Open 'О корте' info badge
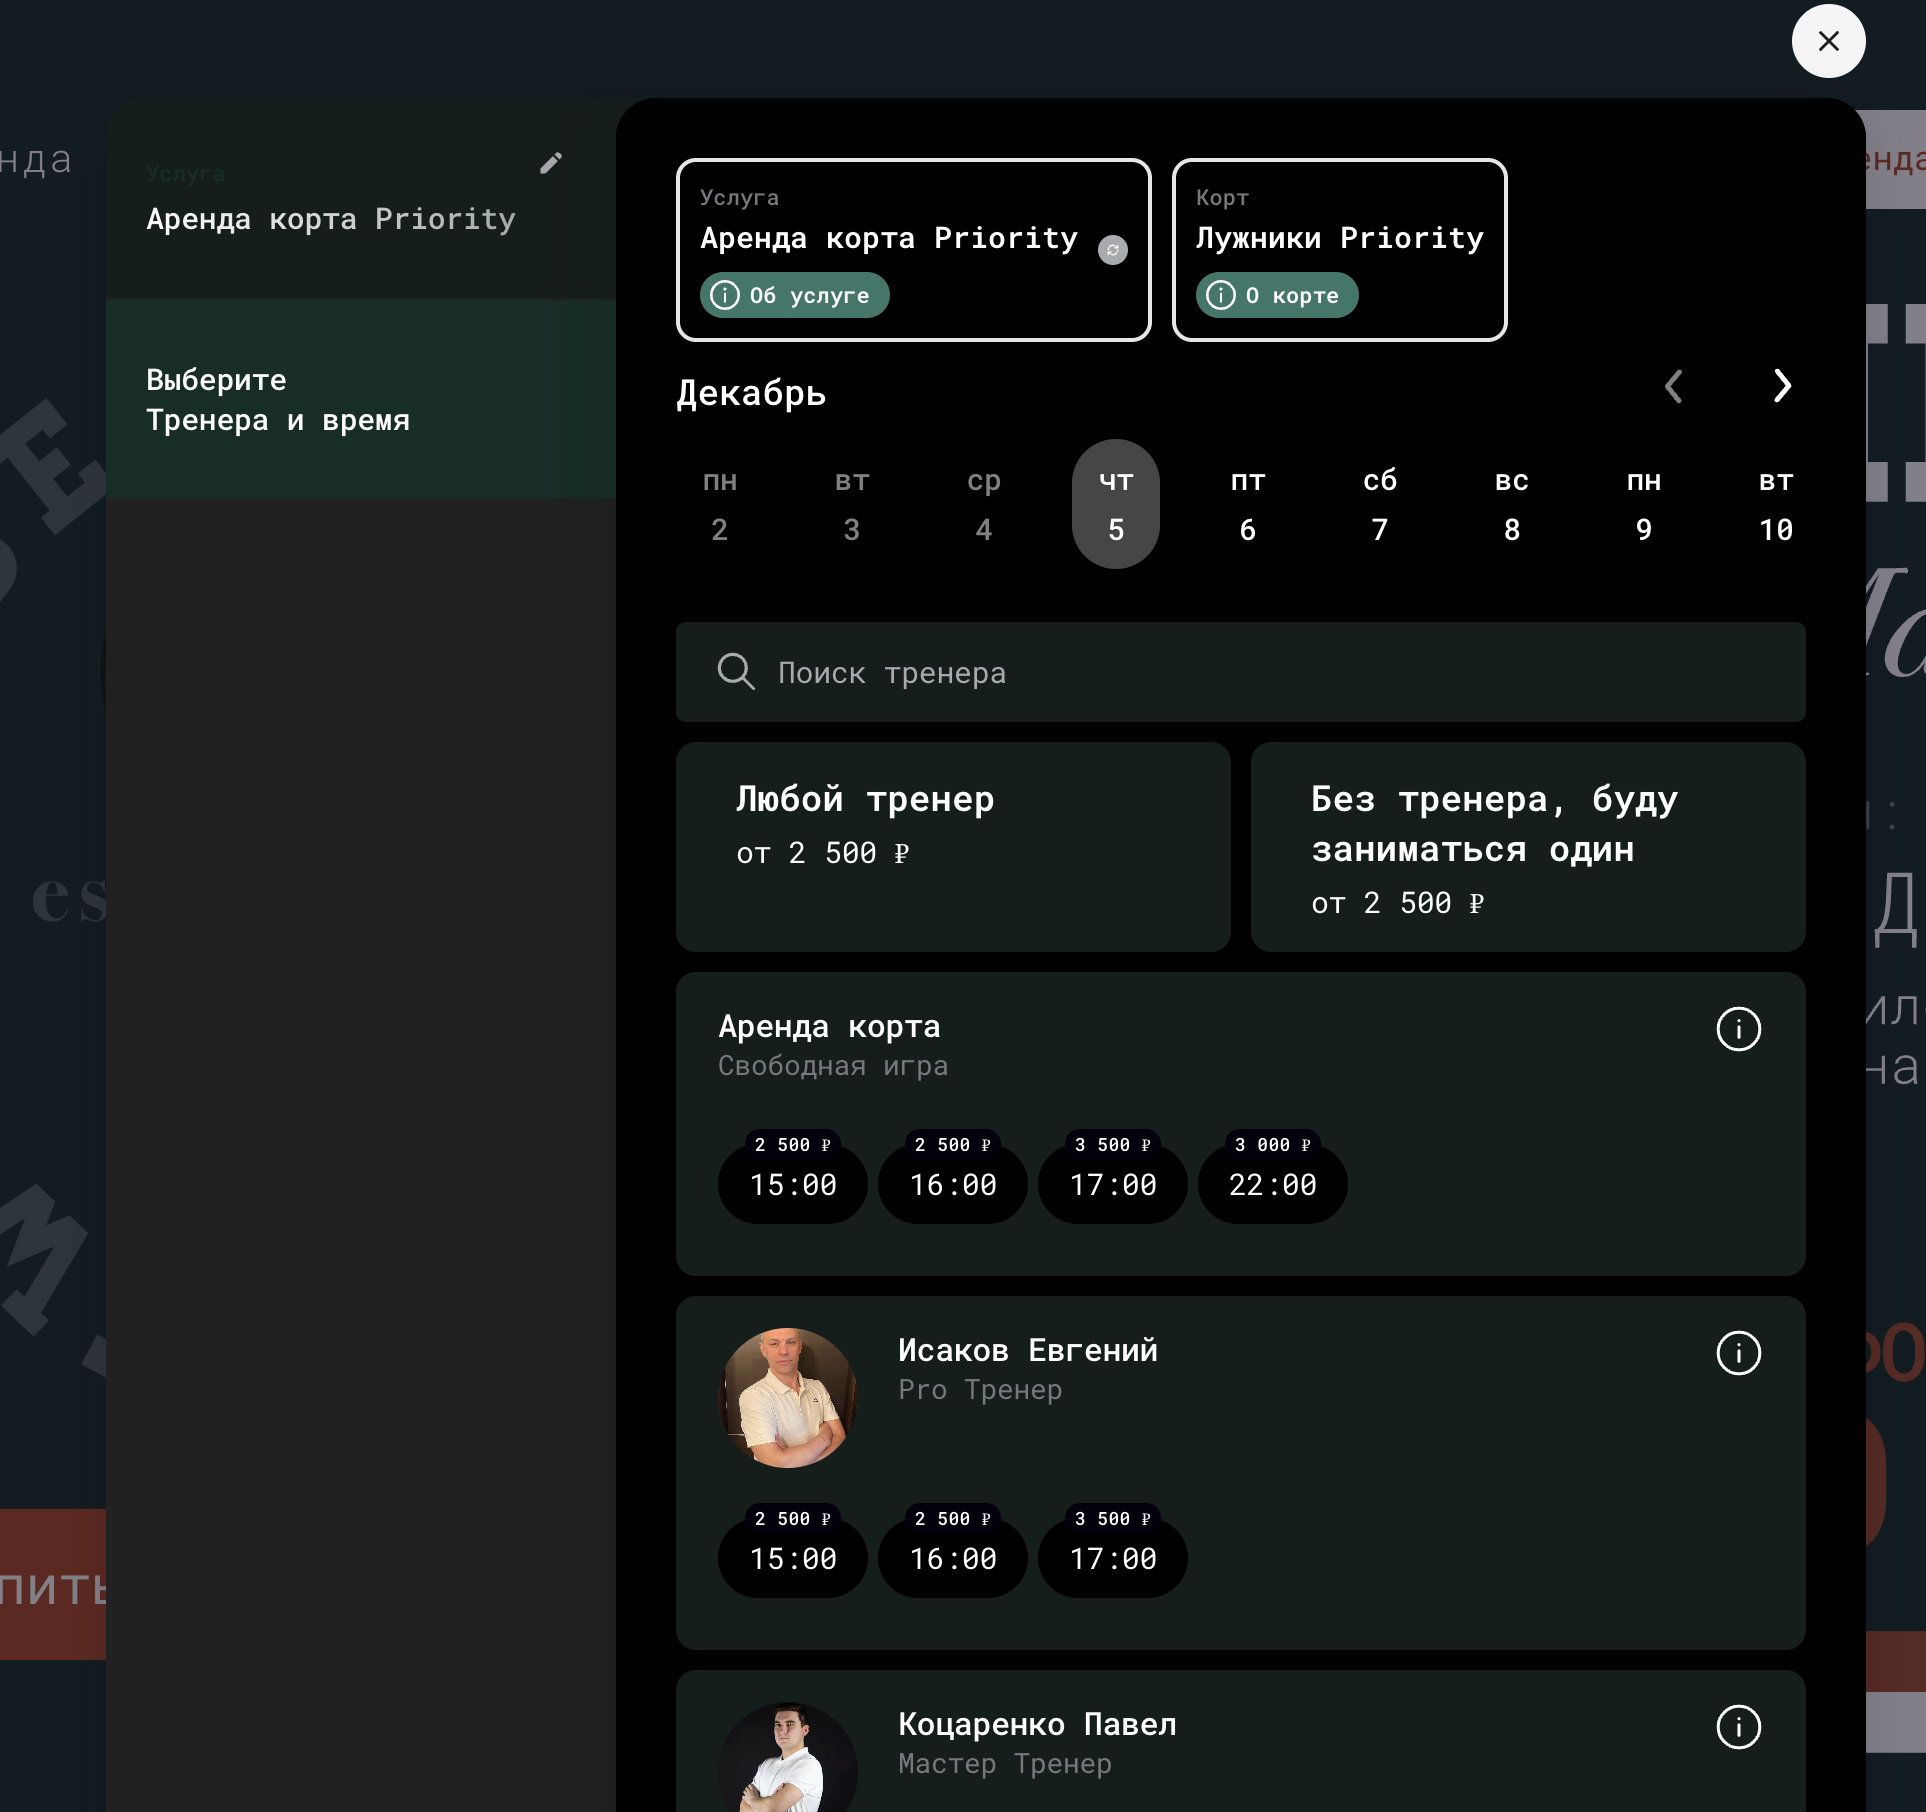The image size is (1926, 1812). 1276,296
